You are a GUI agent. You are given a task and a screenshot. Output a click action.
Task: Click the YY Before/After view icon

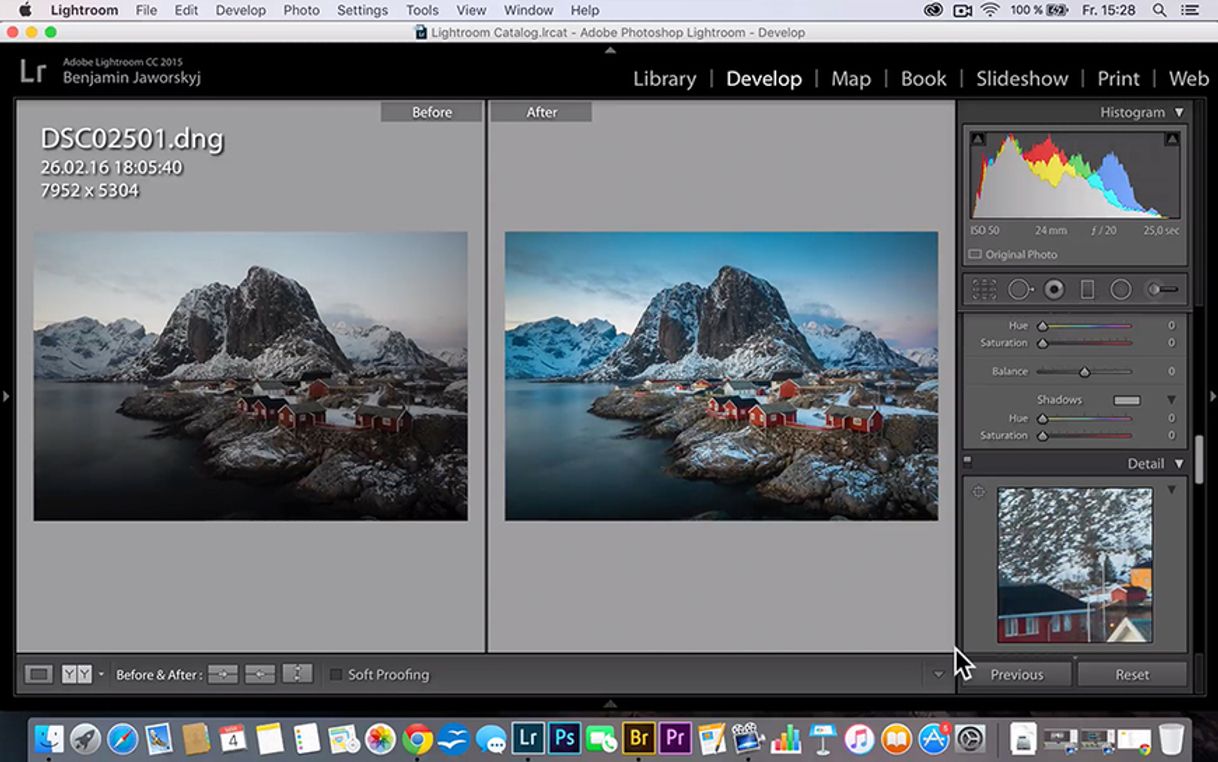[77, 674]
